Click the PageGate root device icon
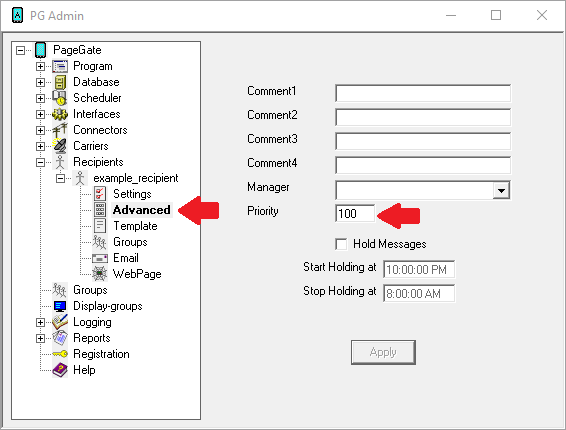 pos(40,50)
